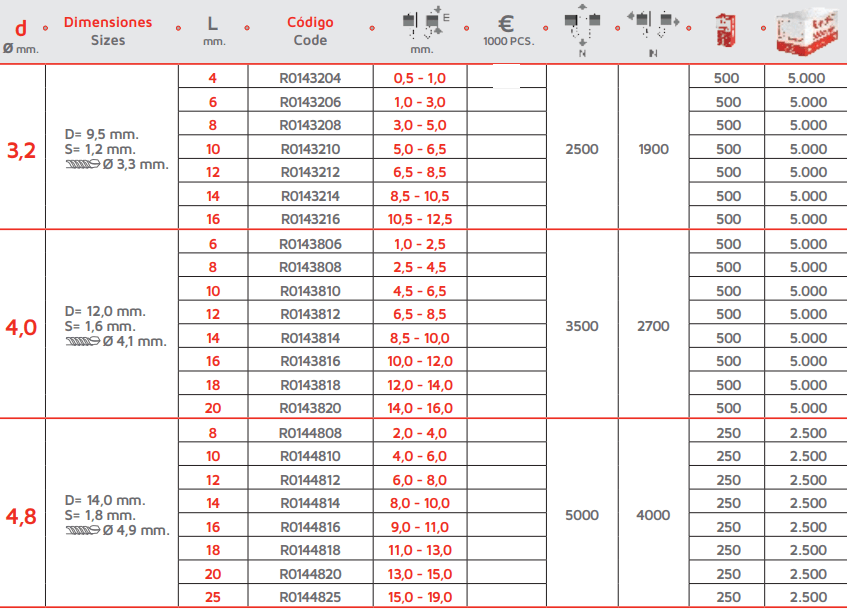The height and width of the screenshot is (610, 847).
Task: Select code R0144814
Action: tap(310, 504)
